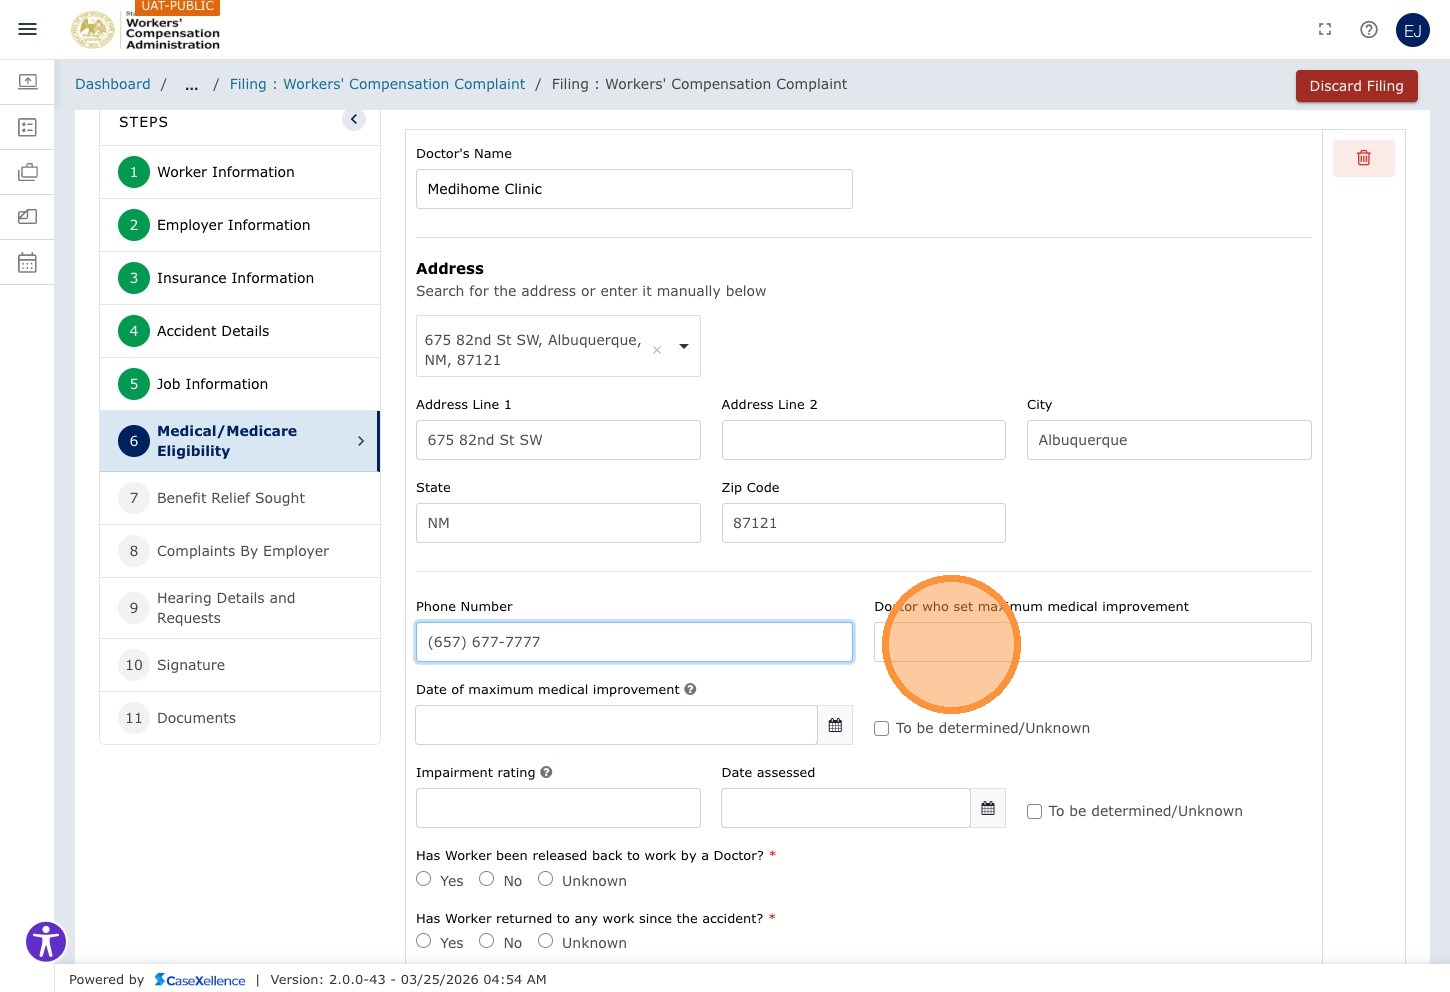Open the EJ user avatar menu
The height and width of the screenshot is (992, 1450).
1413,30
